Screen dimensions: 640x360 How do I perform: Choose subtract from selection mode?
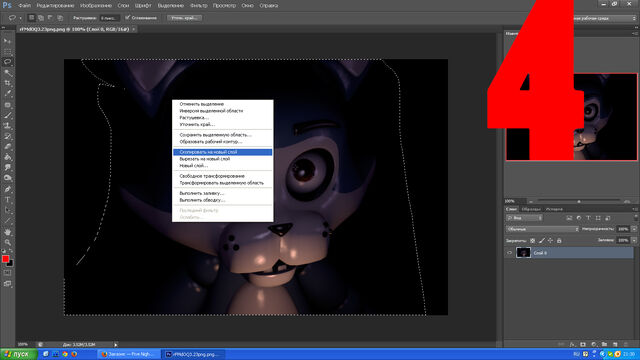[50, 18]
